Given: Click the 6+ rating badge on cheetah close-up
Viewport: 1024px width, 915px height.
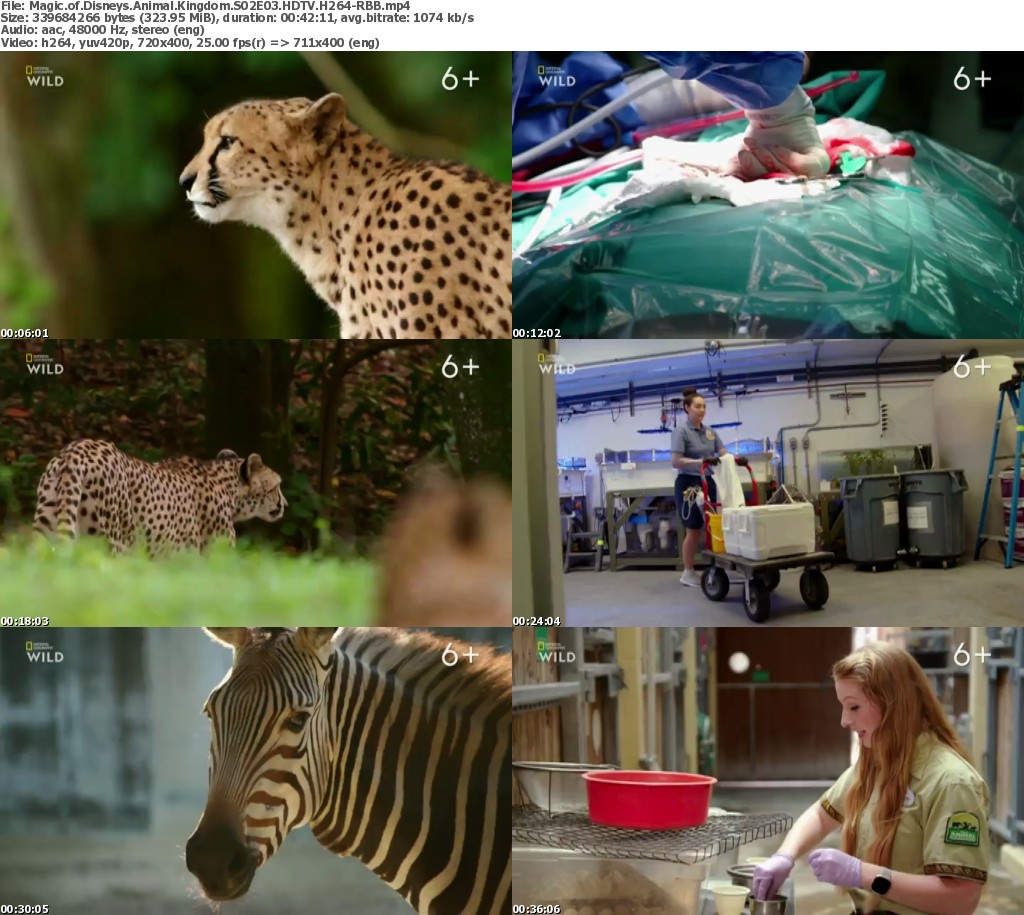Looking at the screenshot, I should click(x=460, y=79).
